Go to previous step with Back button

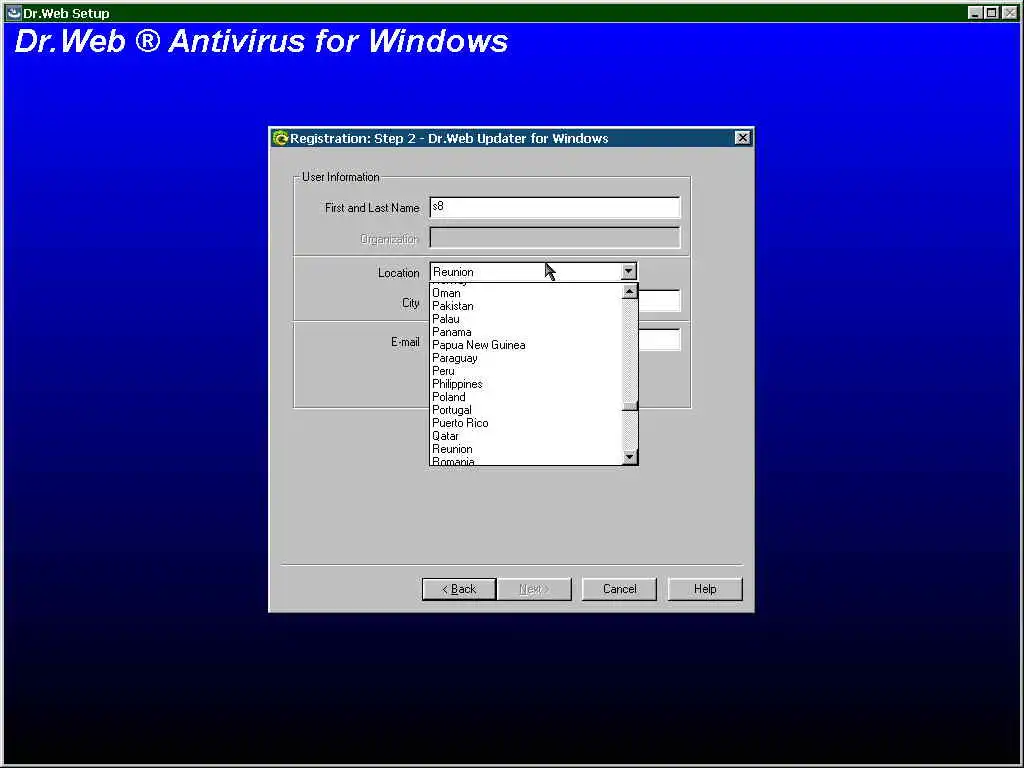[x=459, y=589]
